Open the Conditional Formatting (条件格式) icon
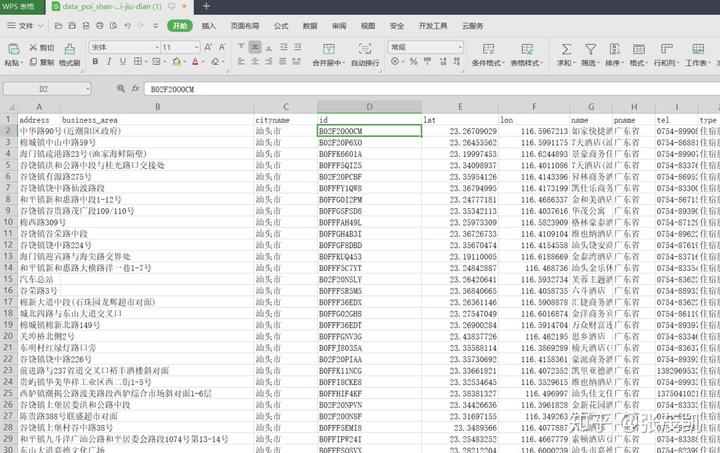720x453 pixels. pos(489,49)
